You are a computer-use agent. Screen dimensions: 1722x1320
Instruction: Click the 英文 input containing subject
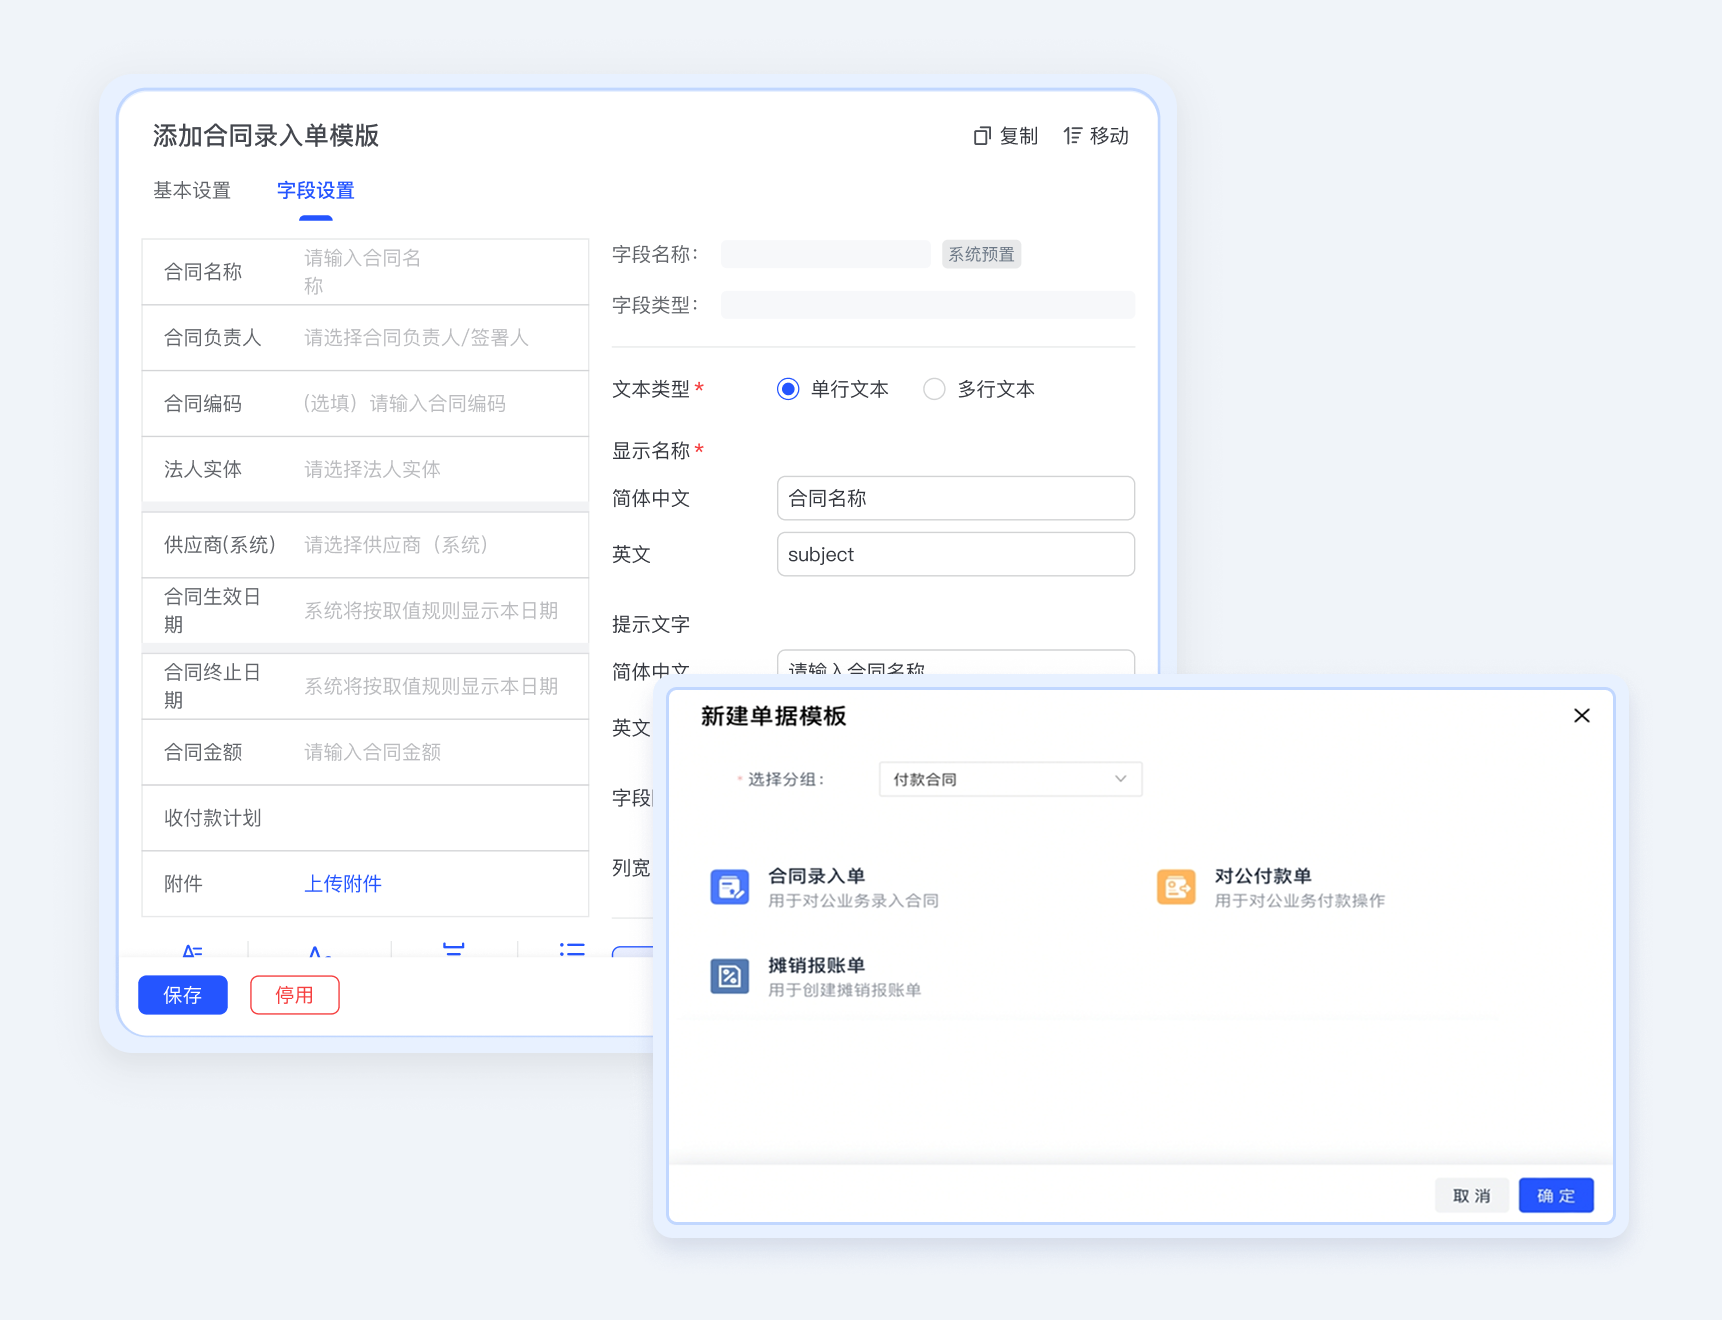click(955, 554)
